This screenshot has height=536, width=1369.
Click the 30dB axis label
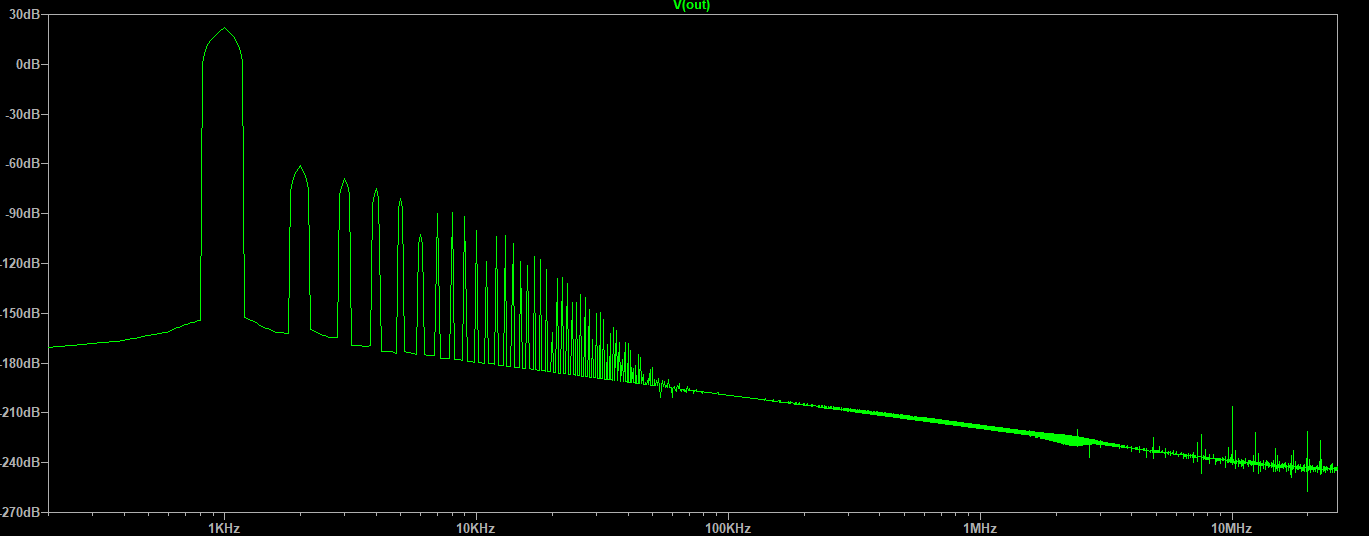(26, 14)
